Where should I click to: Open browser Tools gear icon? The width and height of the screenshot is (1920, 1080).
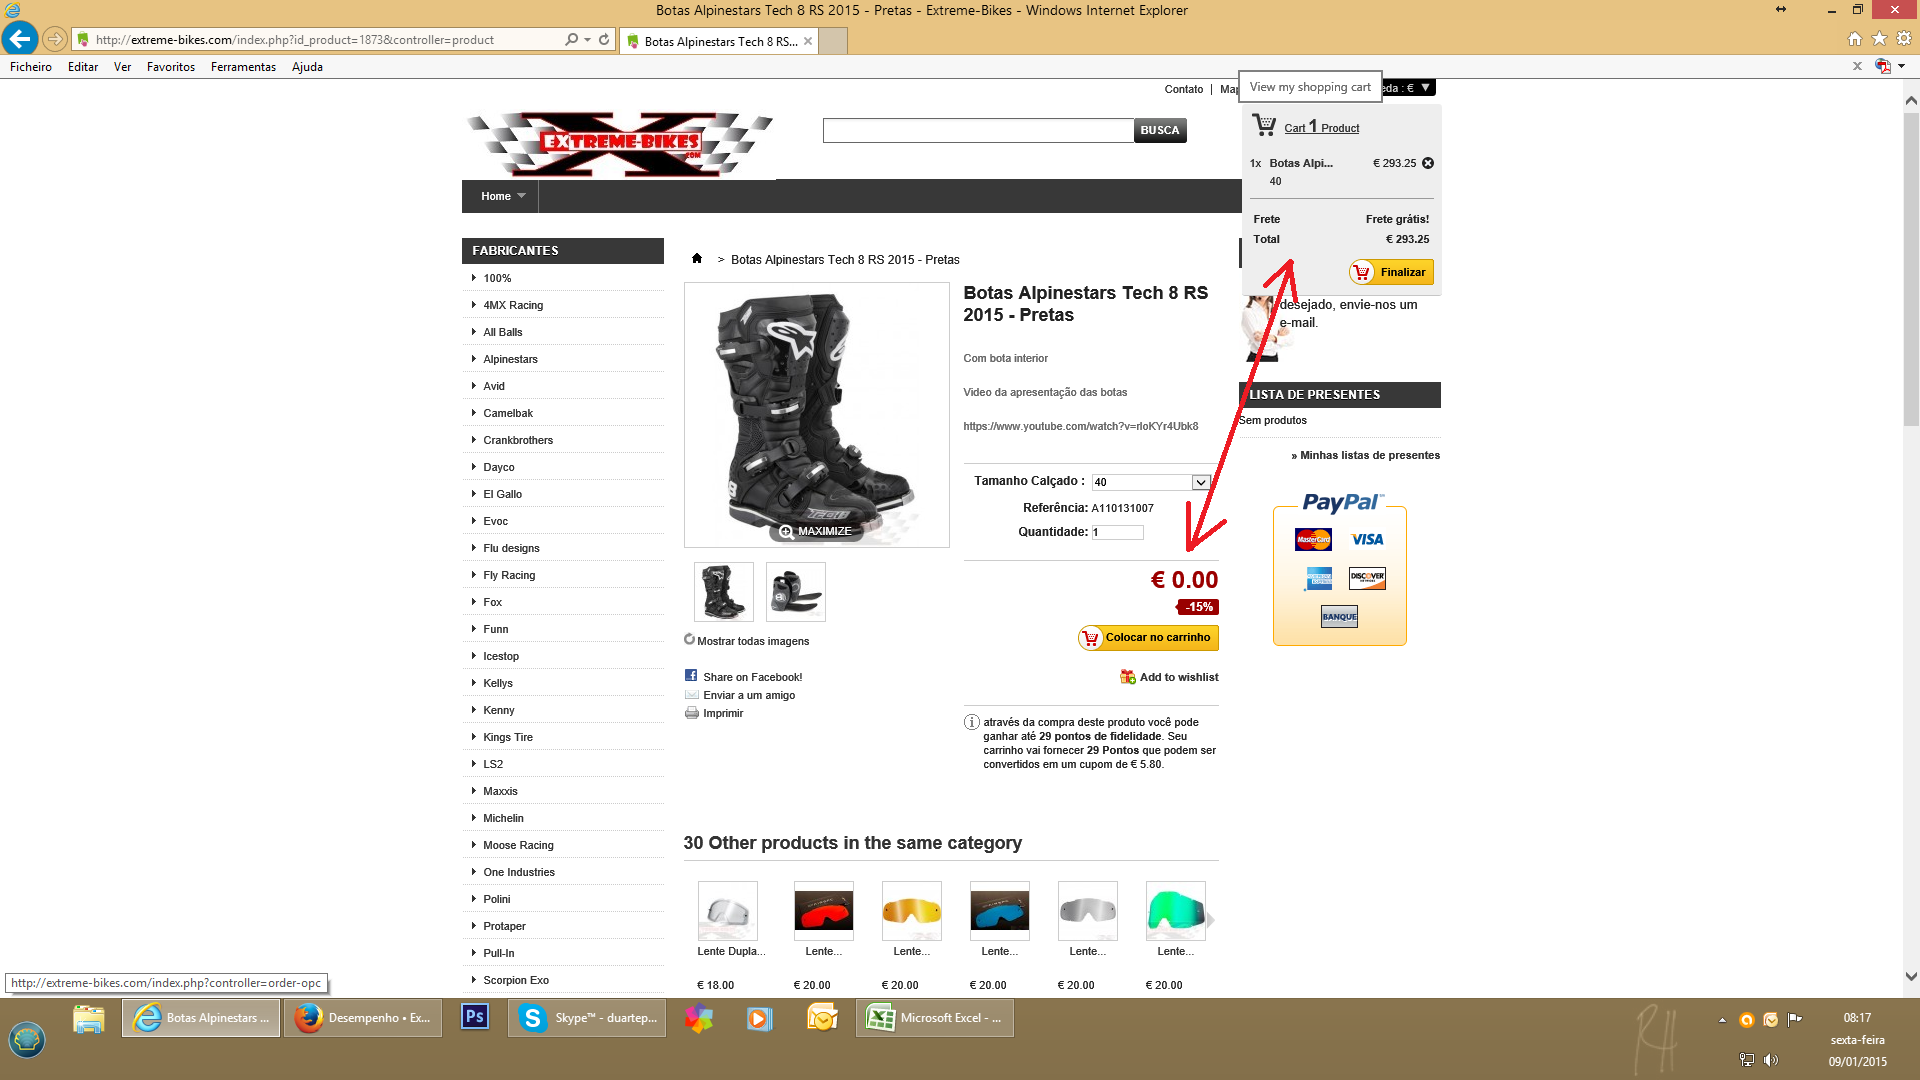pos(1904,39)
